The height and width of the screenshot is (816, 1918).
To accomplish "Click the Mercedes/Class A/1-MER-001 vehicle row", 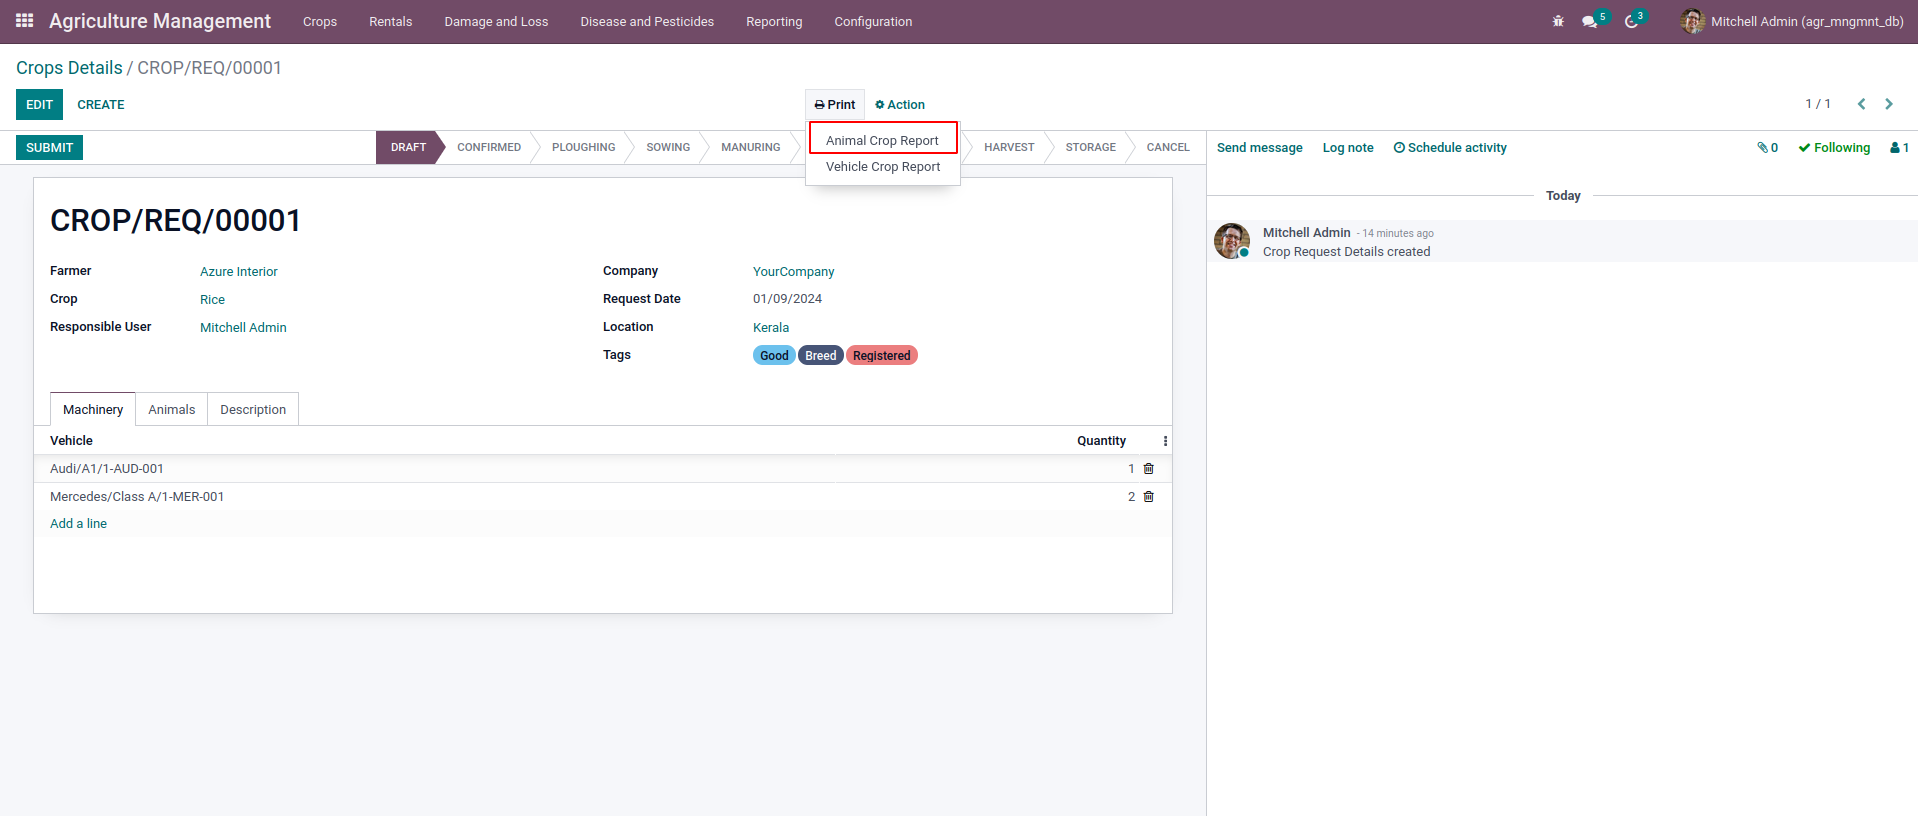I will pos(603,497).
